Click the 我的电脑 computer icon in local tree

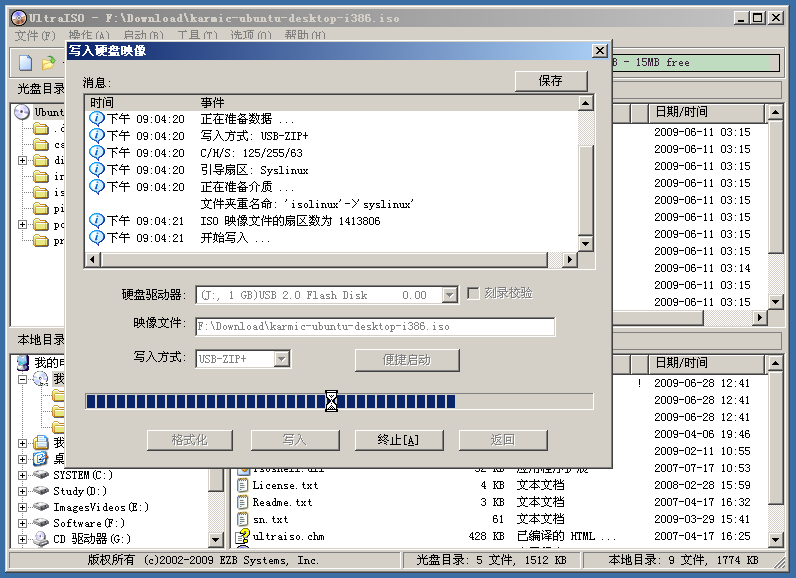pyautogui.click(x=23, y=363)
